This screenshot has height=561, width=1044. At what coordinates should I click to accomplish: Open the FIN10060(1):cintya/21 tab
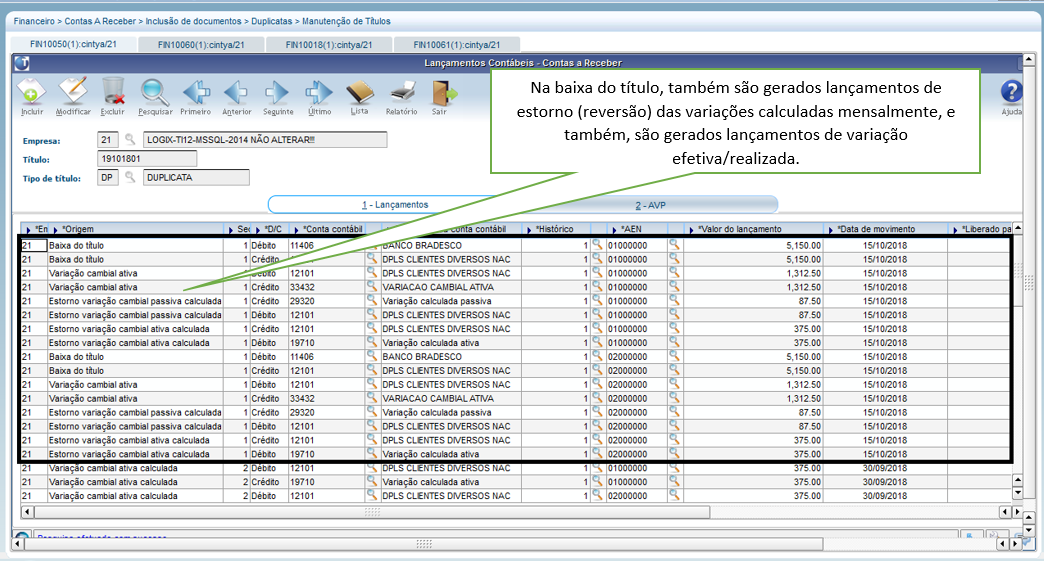[x=201, y=45]
